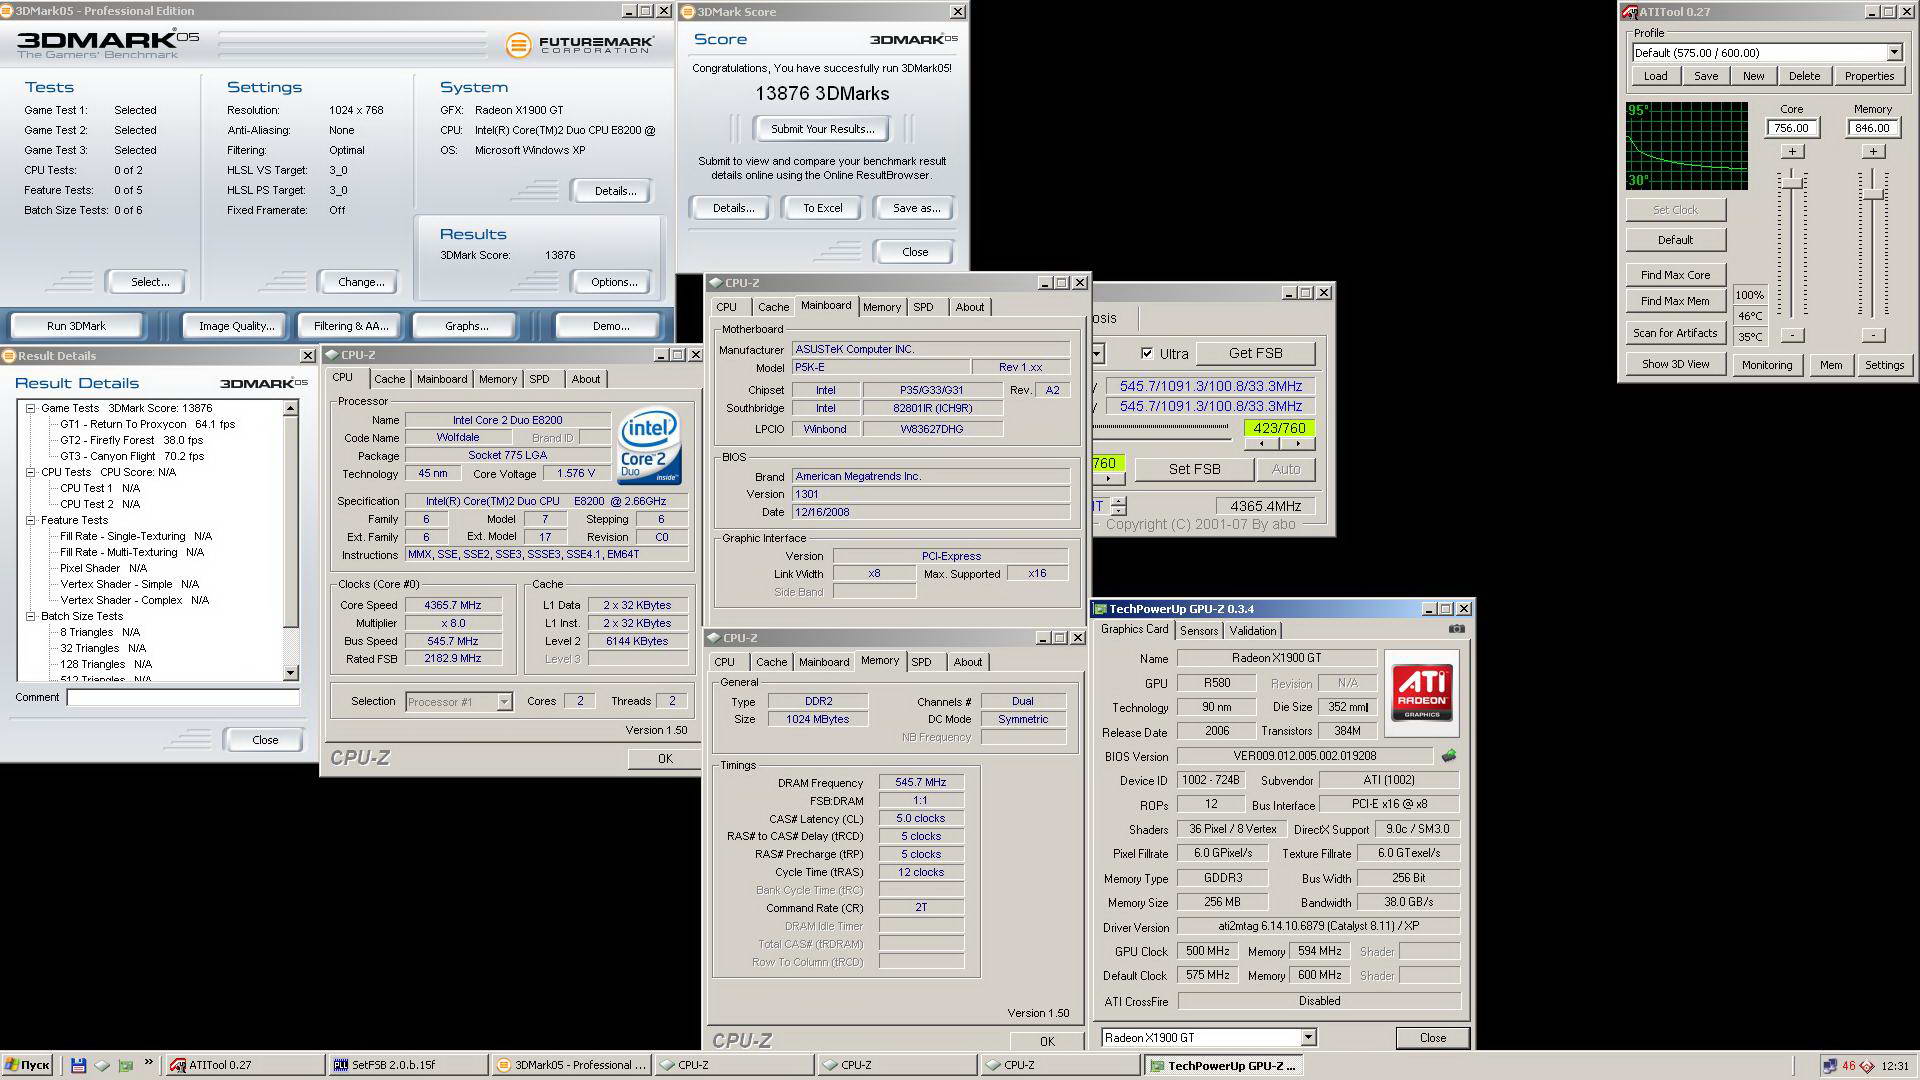Click the ATI Radeon logo in GPU-Z
1920x1080 pixels.
(1422, 693)
